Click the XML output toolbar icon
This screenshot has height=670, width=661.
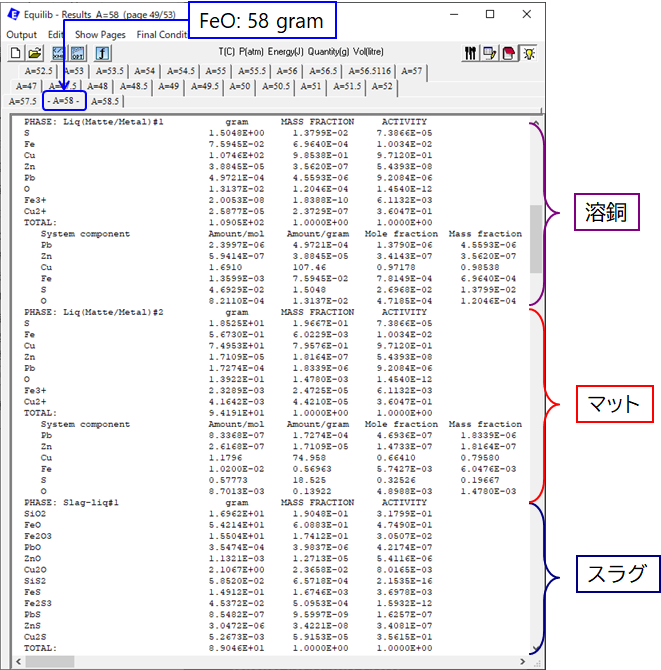58,53
